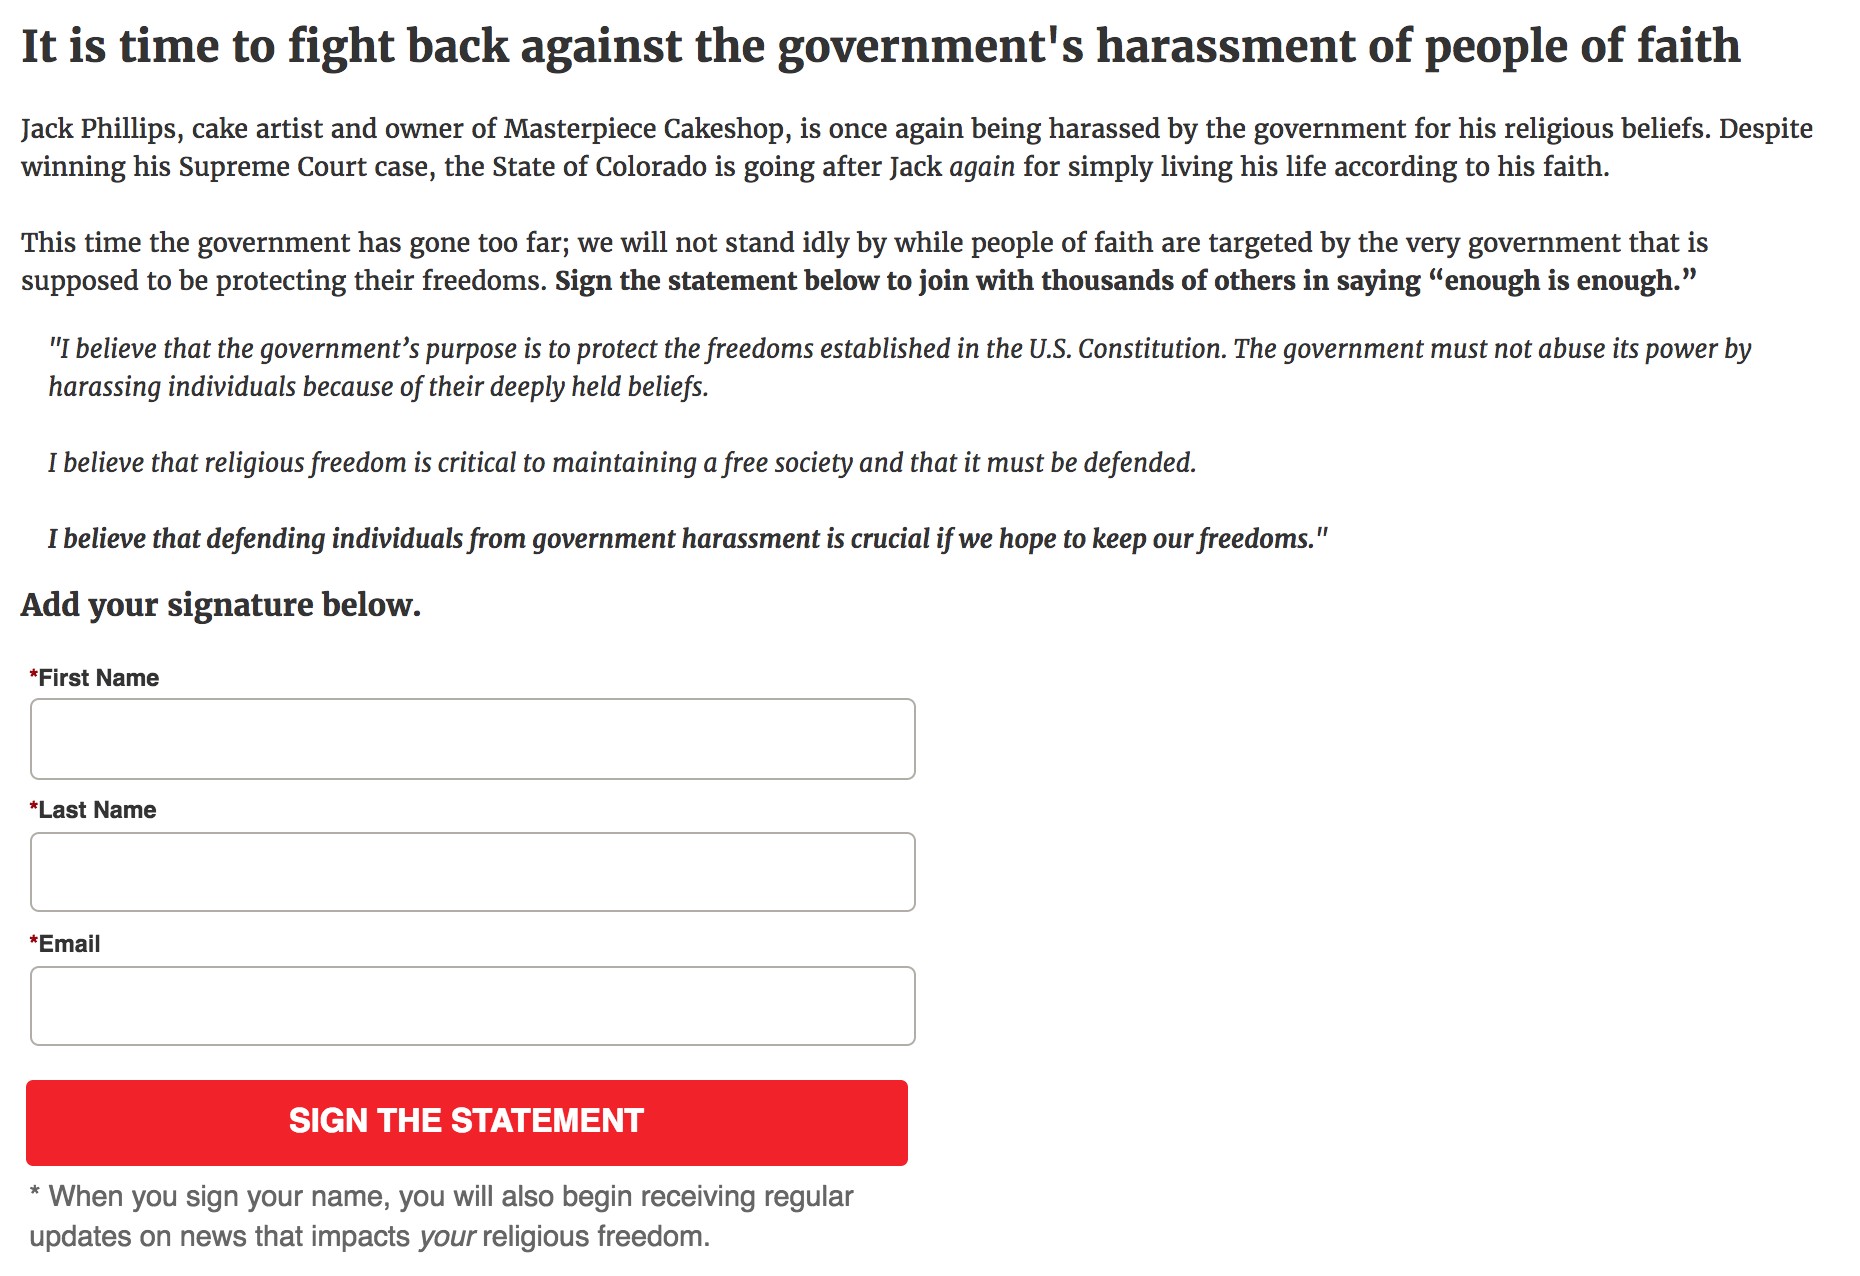Screen dimensions: 1860x1276
Task: Click the paragraph mentioning Masterpiece Cakeshop
Action: pos(916,147)
